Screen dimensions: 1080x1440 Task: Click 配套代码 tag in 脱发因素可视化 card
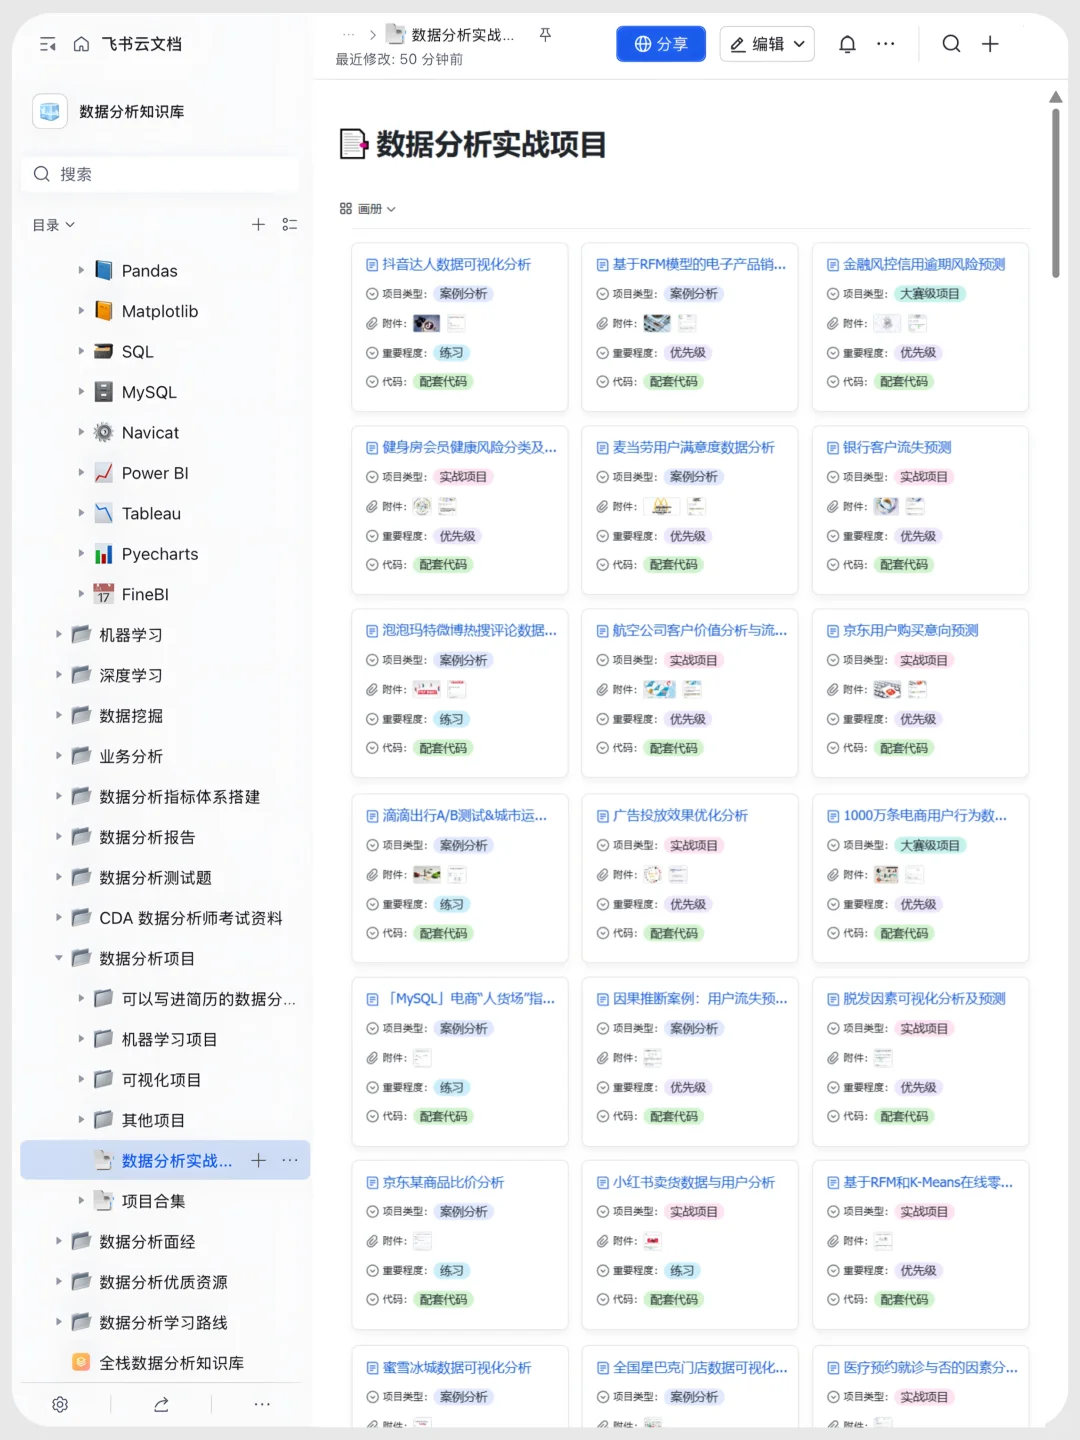click(904, 1116)
